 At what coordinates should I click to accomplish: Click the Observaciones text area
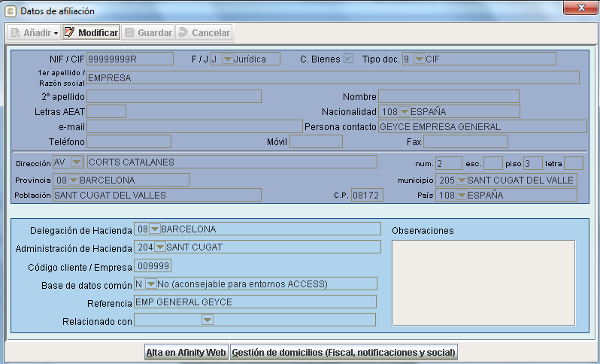pyautogui.click(x=484, y=283)
